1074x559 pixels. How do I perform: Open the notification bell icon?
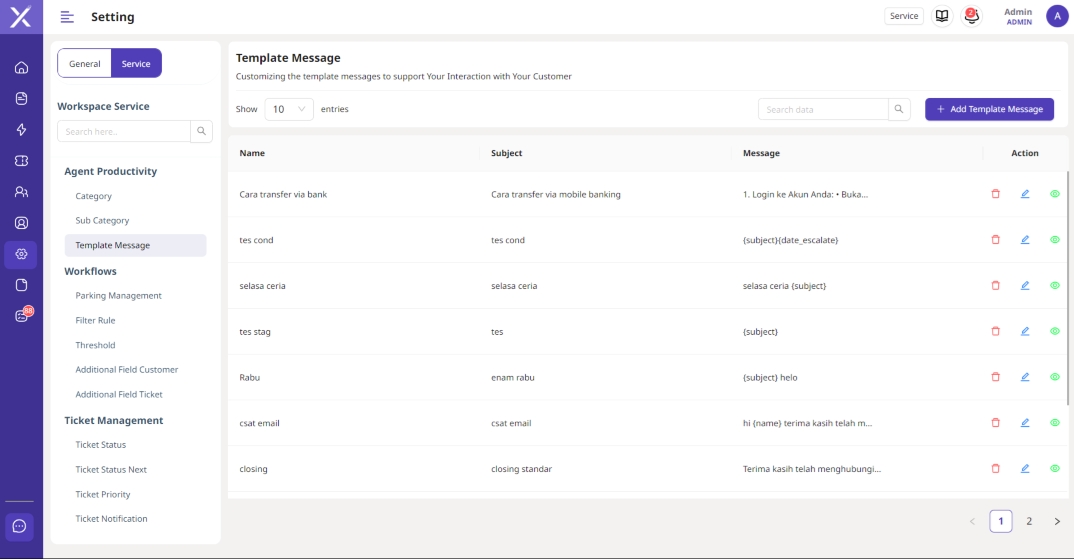pyautogui.click(x=971, y=16)
